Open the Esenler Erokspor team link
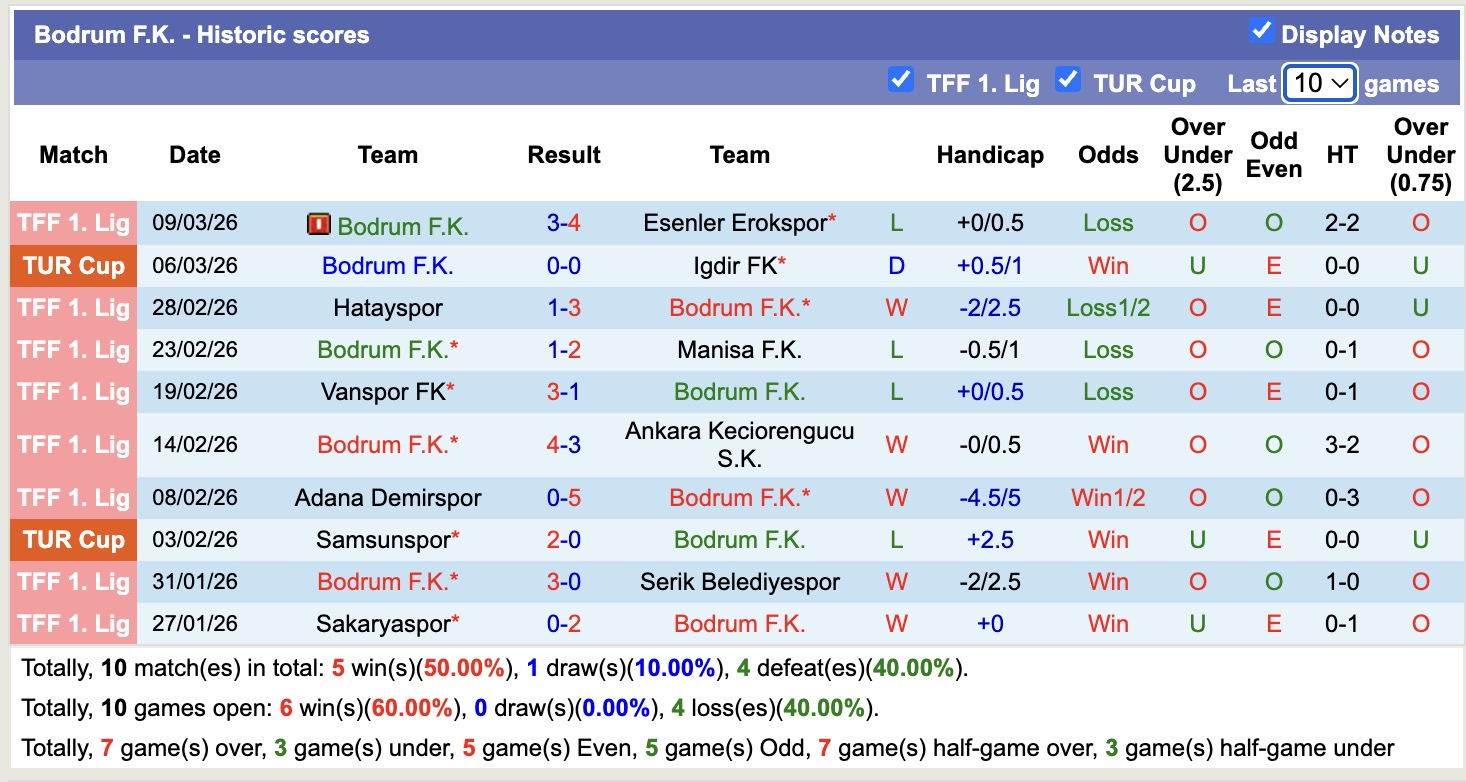1466x782 pixels. [x=735, y=223]
